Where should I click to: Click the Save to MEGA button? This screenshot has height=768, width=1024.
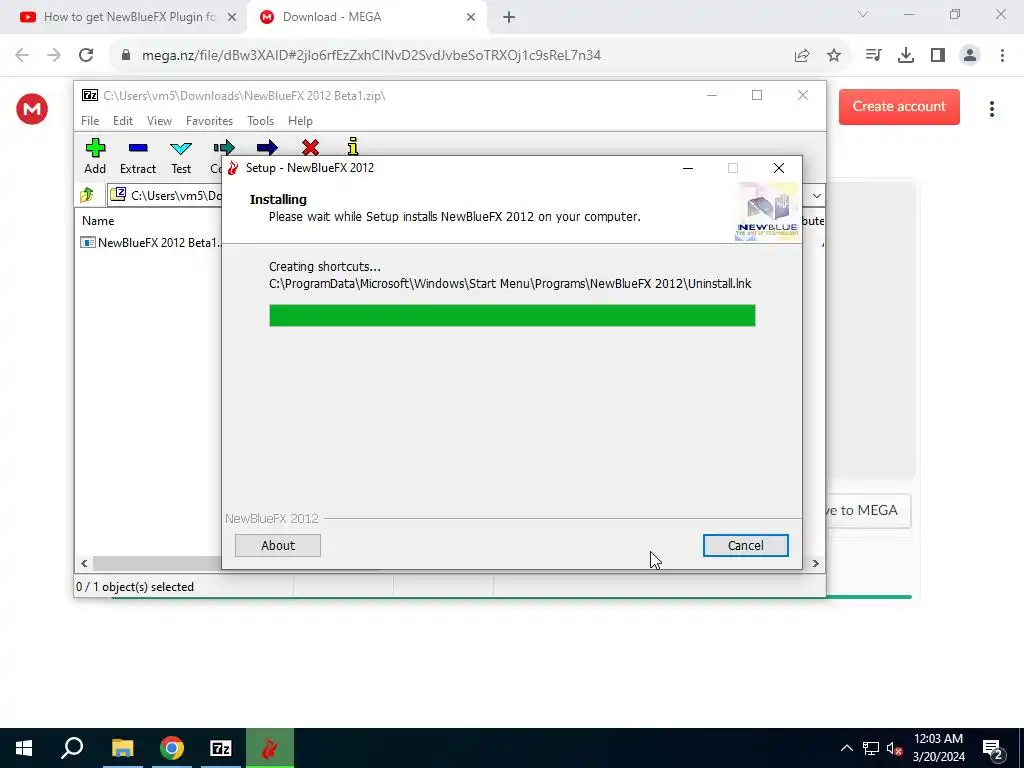(x=869, y=511)
